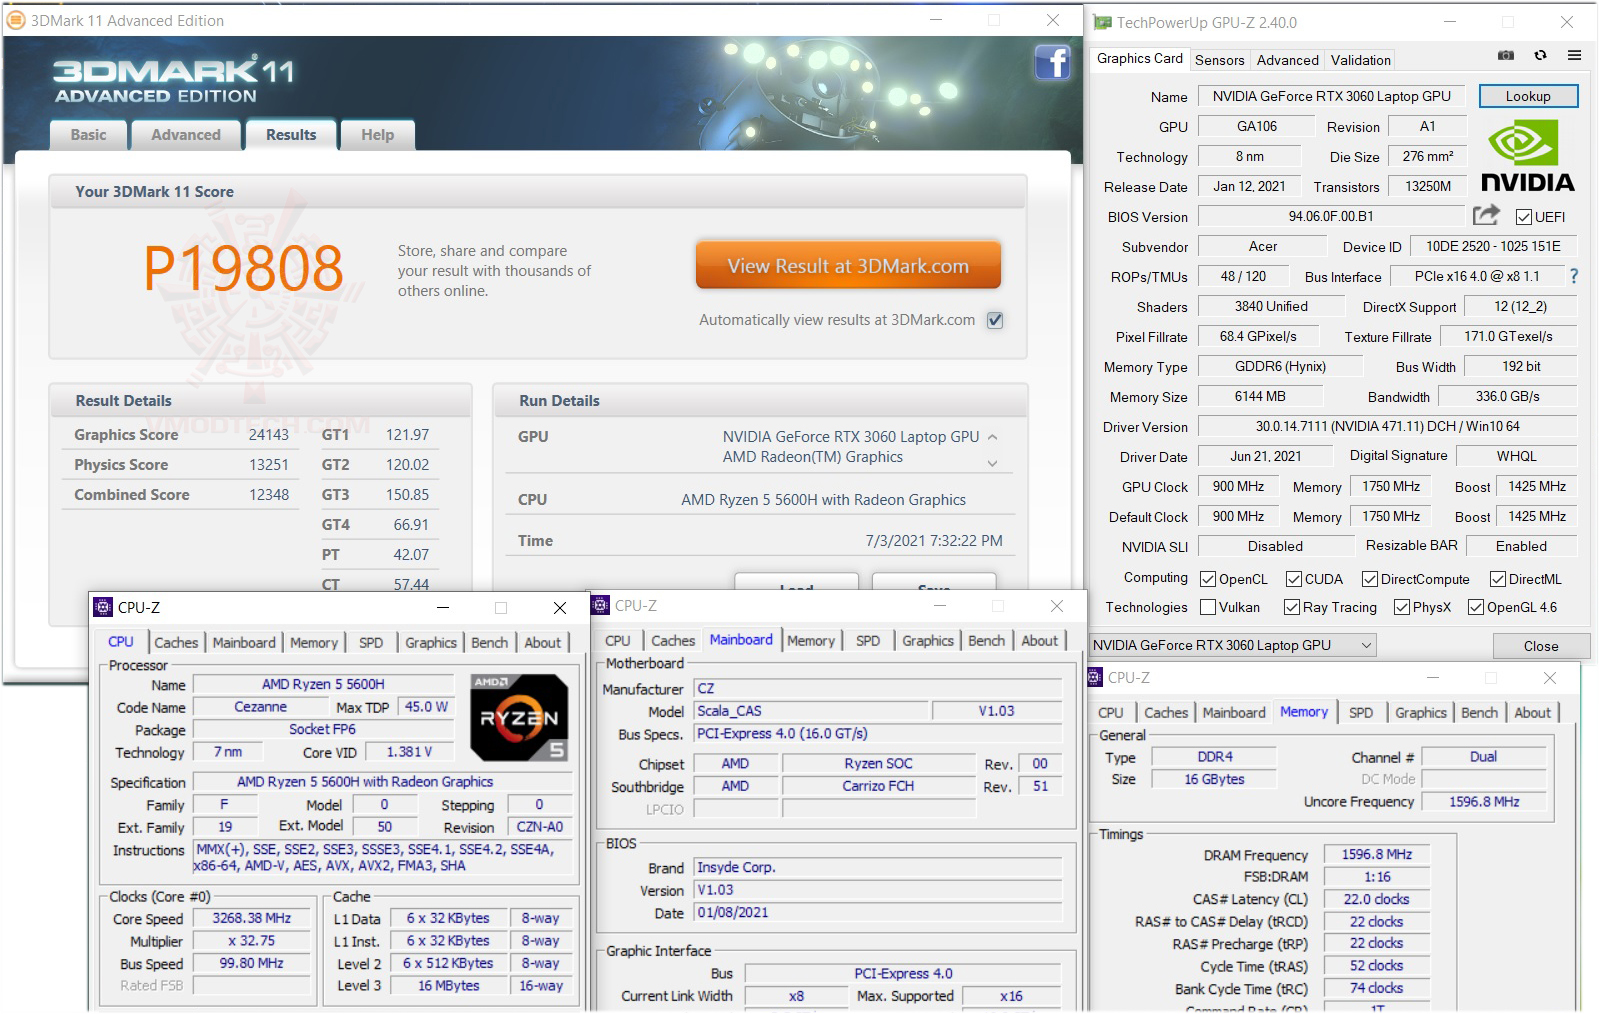Viewport: 1599px width, 1014px height.
Task: Toggle the Ray Tracing checkbox
Action: pyautogui.click(x=1292, y=607)
